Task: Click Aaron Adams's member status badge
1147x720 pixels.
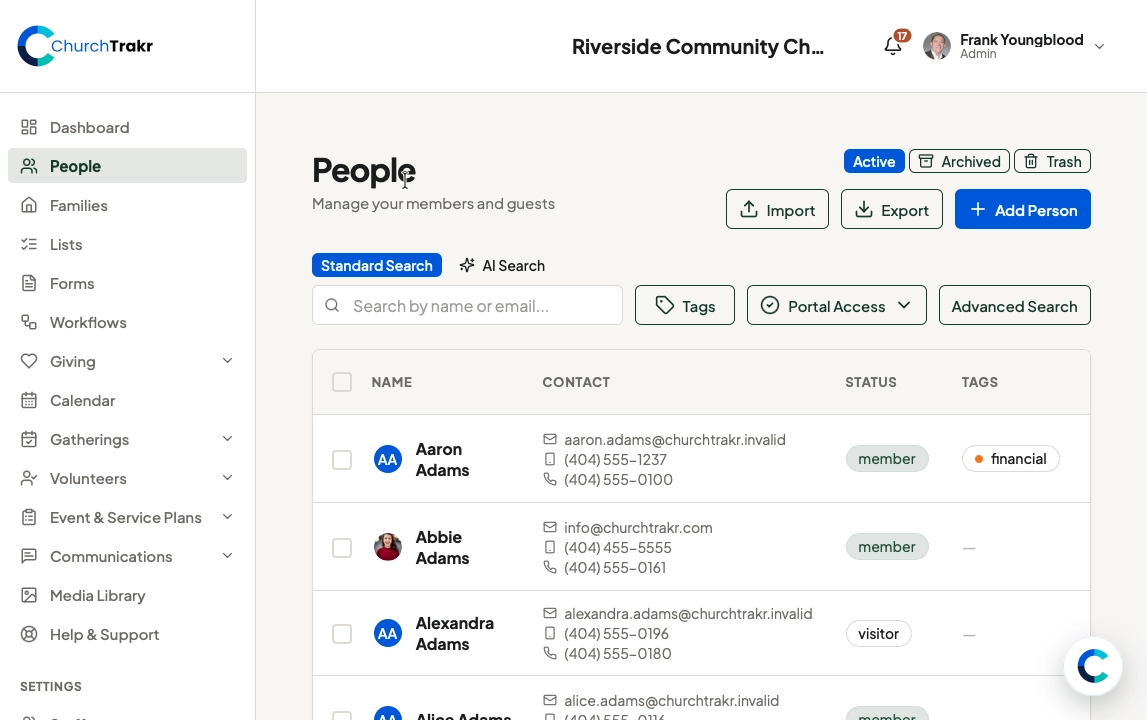Action: point(887,459)
